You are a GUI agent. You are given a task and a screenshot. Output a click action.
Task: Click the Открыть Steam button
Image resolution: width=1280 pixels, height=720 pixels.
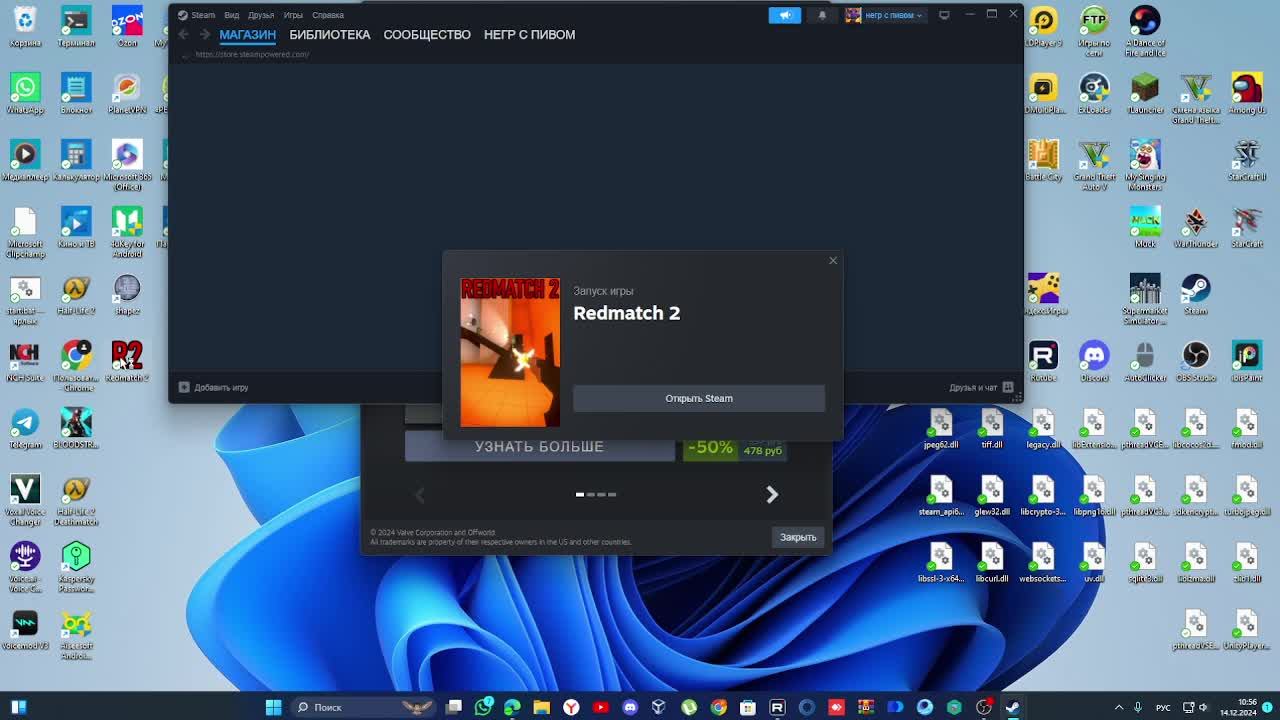point(699,398)
